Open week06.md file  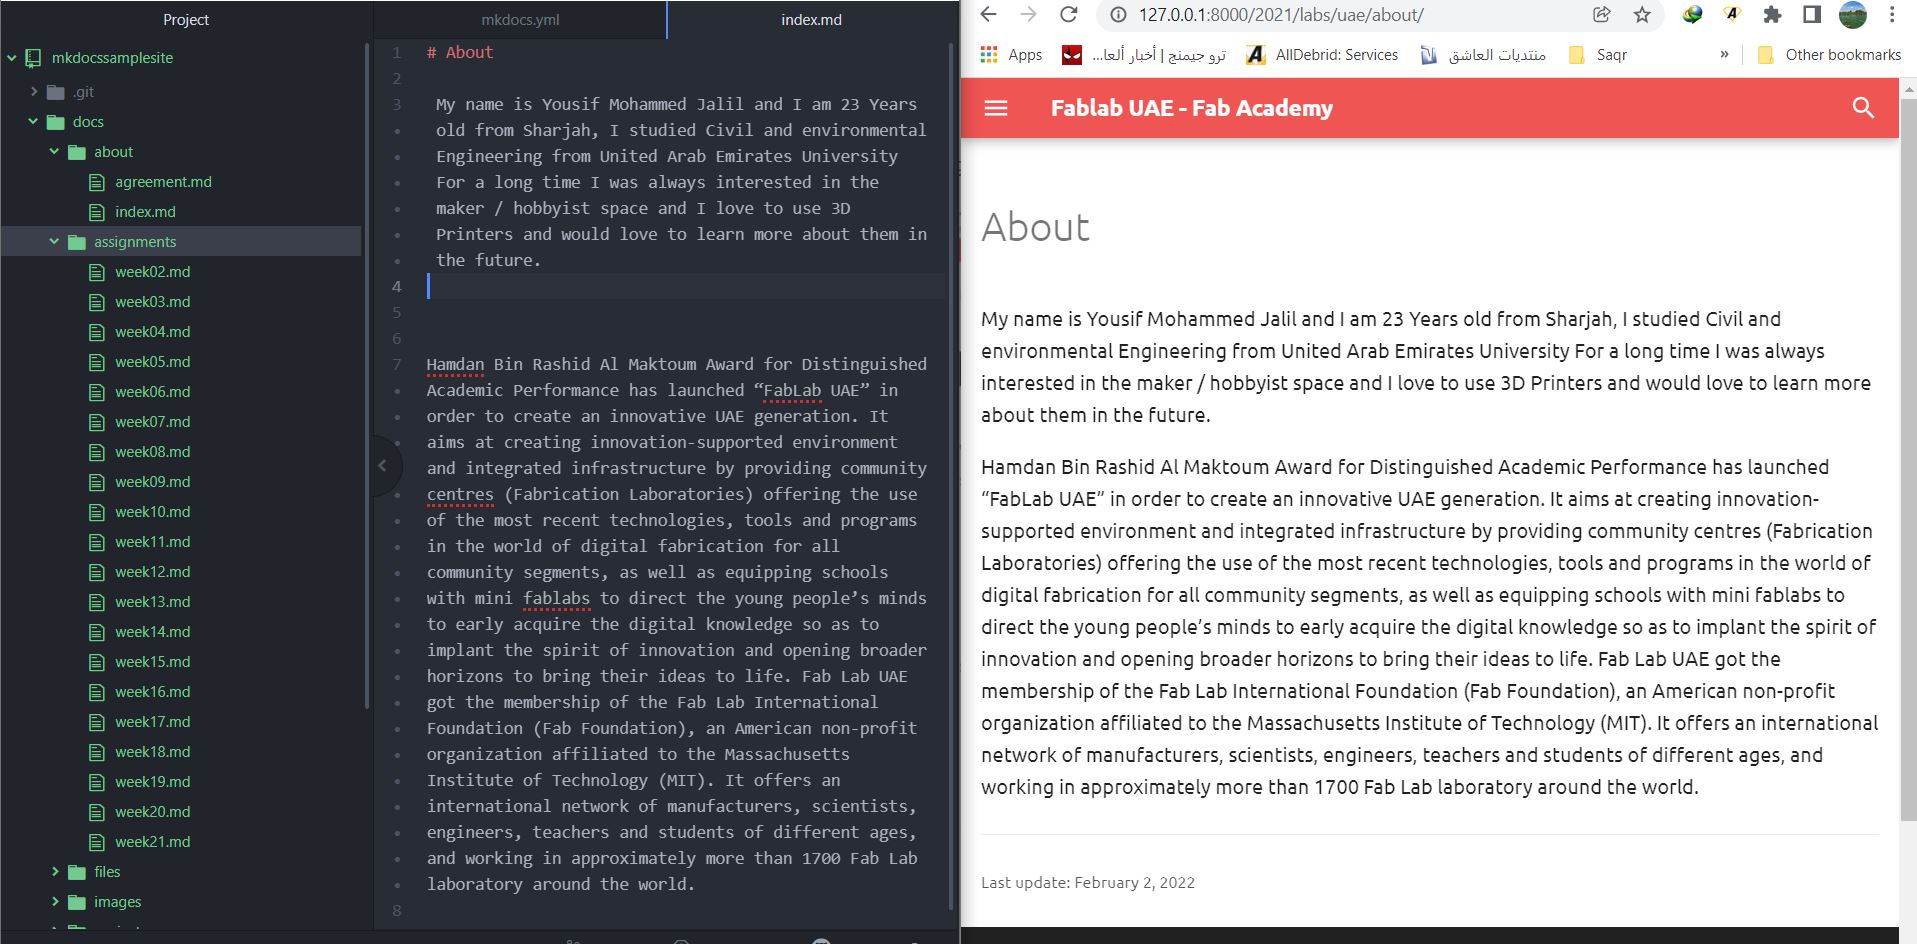(x=152, y=392)
